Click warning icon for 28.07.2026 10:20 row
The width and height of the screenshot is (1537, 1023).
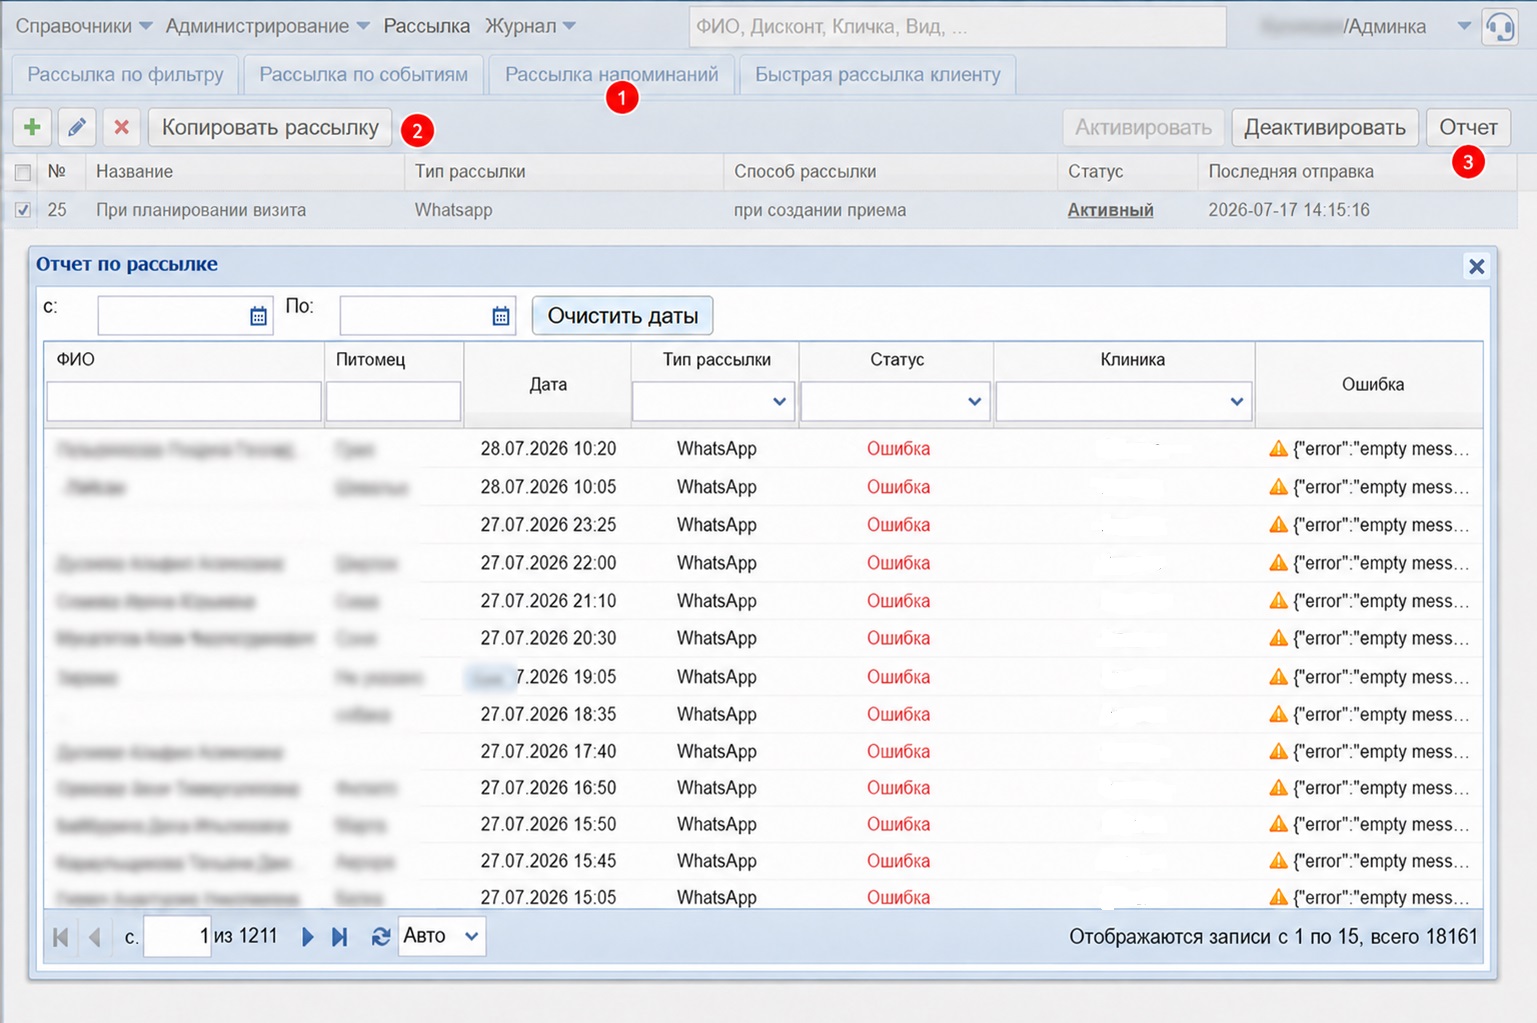(x=1278, y=448)
